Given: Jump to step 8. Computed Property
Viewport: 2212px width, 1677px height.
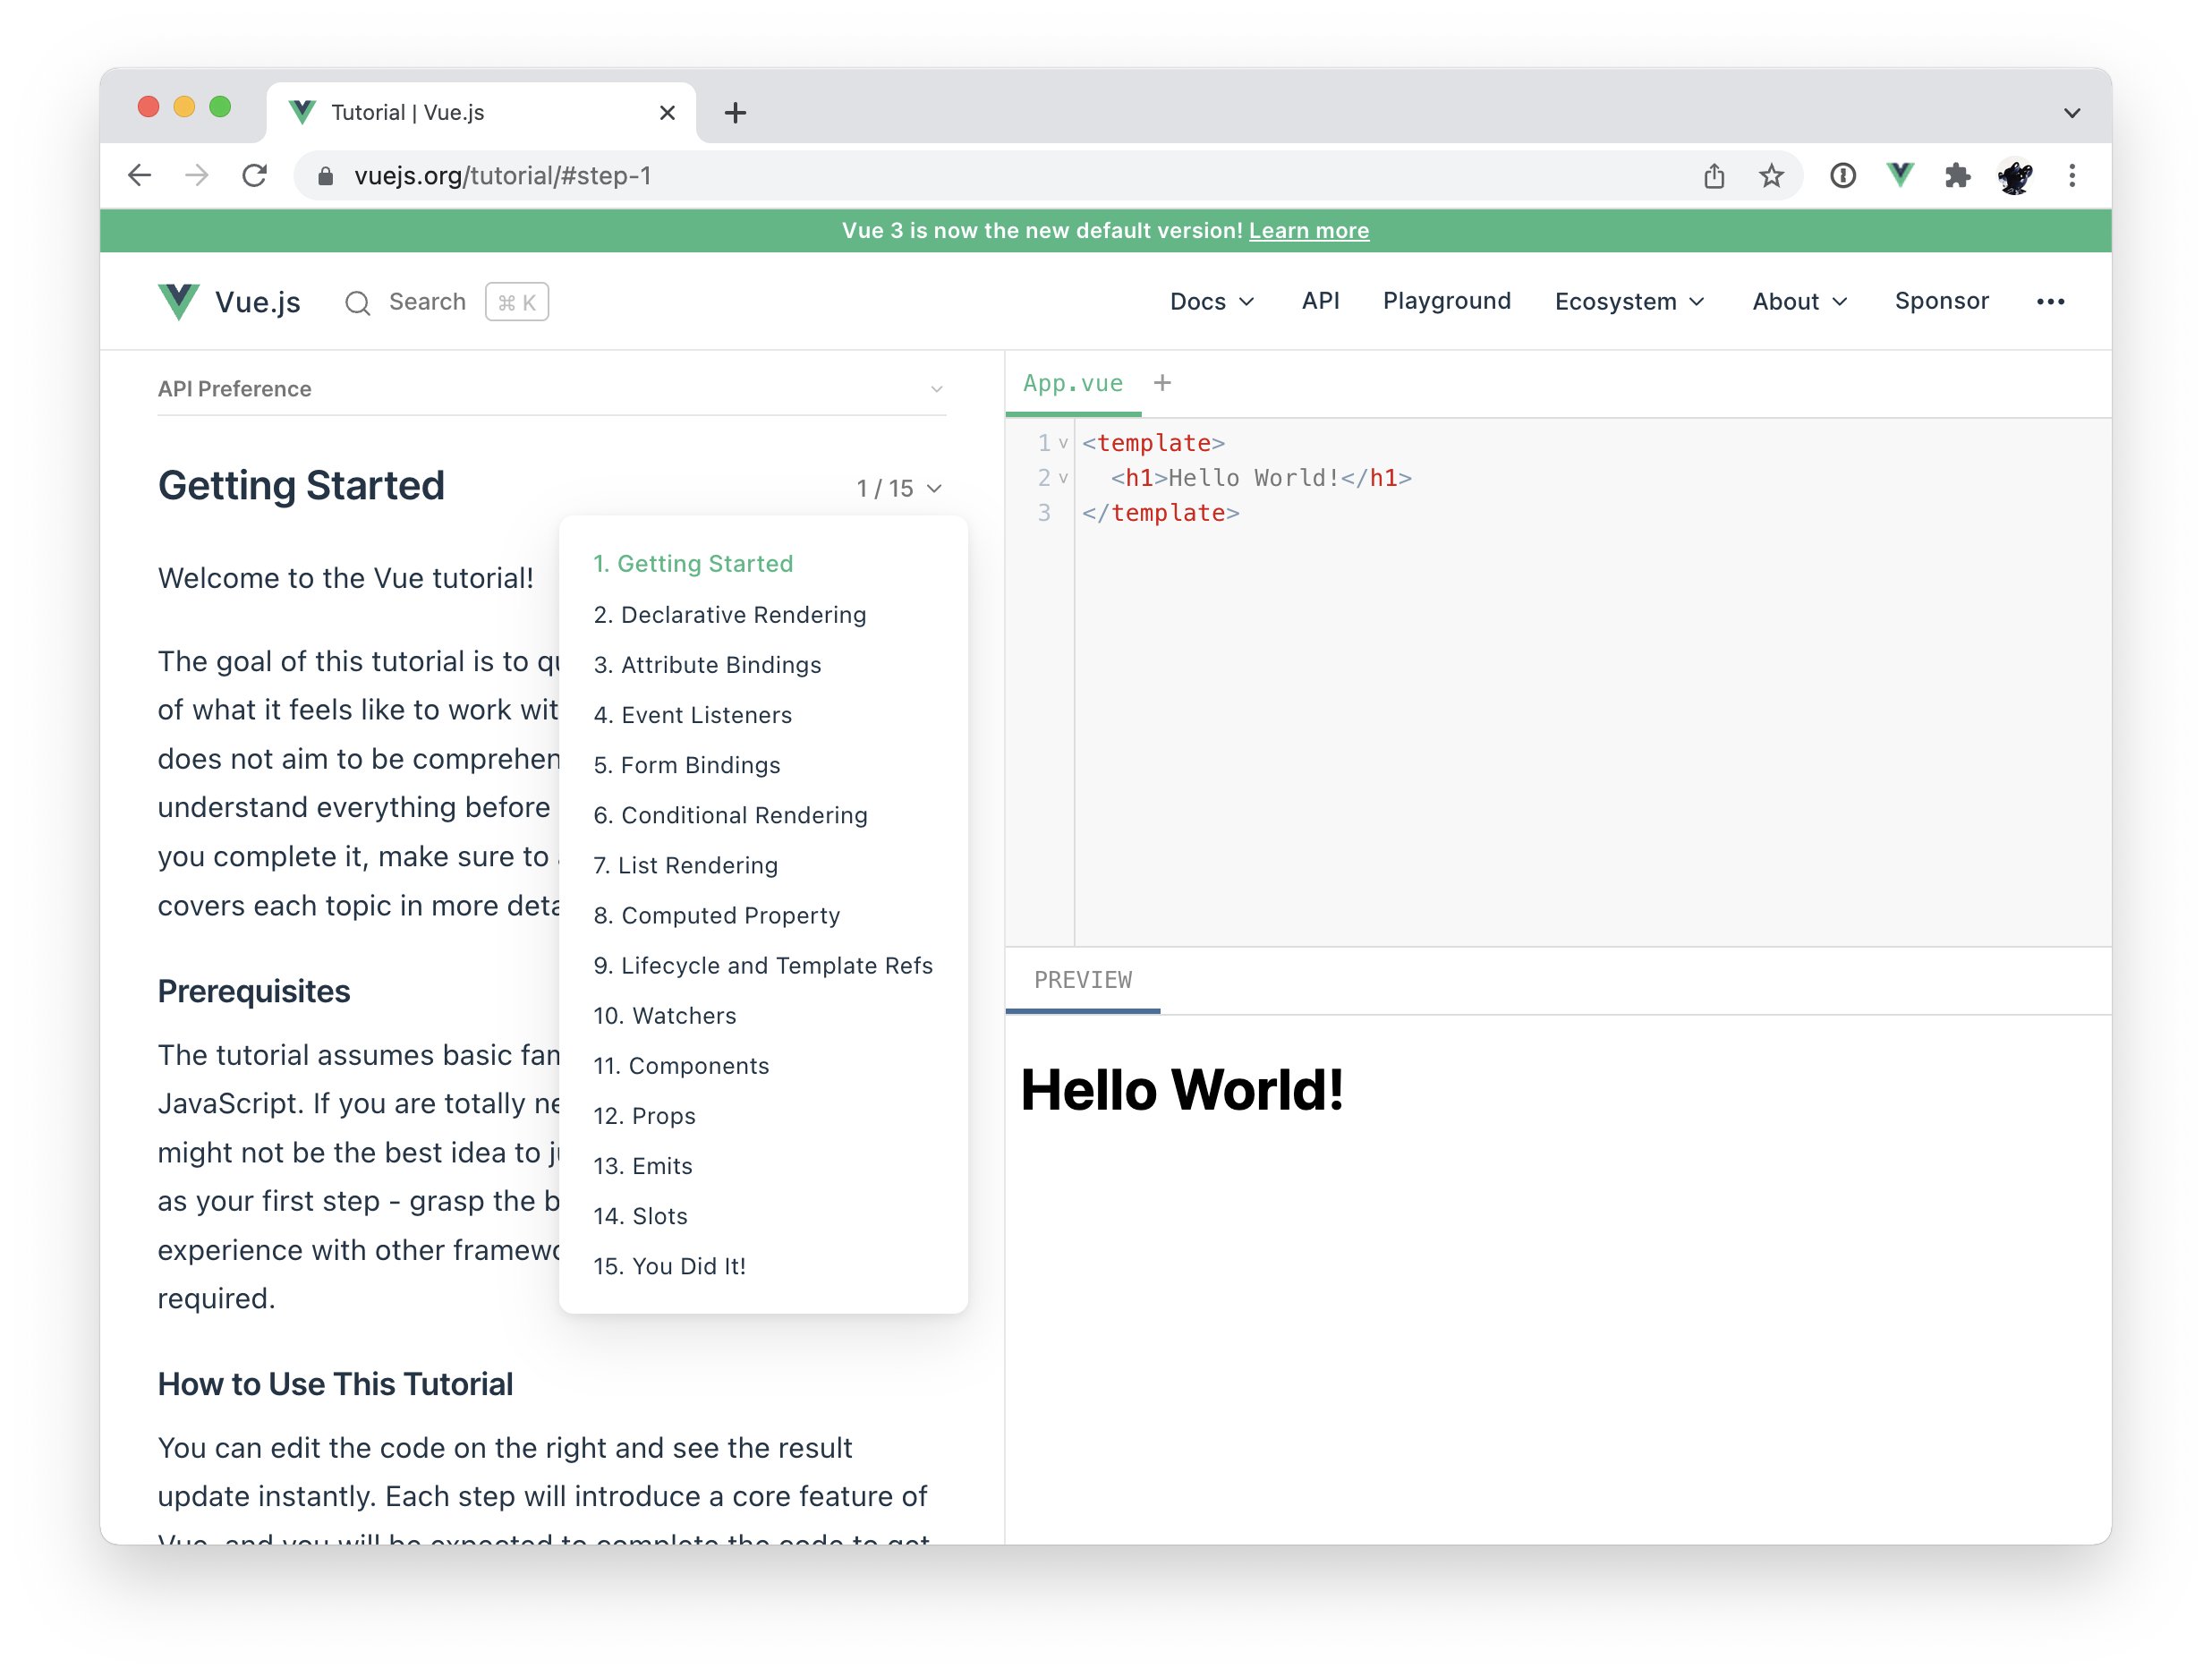Looking at the screenshot, I should tap(716, 915).
